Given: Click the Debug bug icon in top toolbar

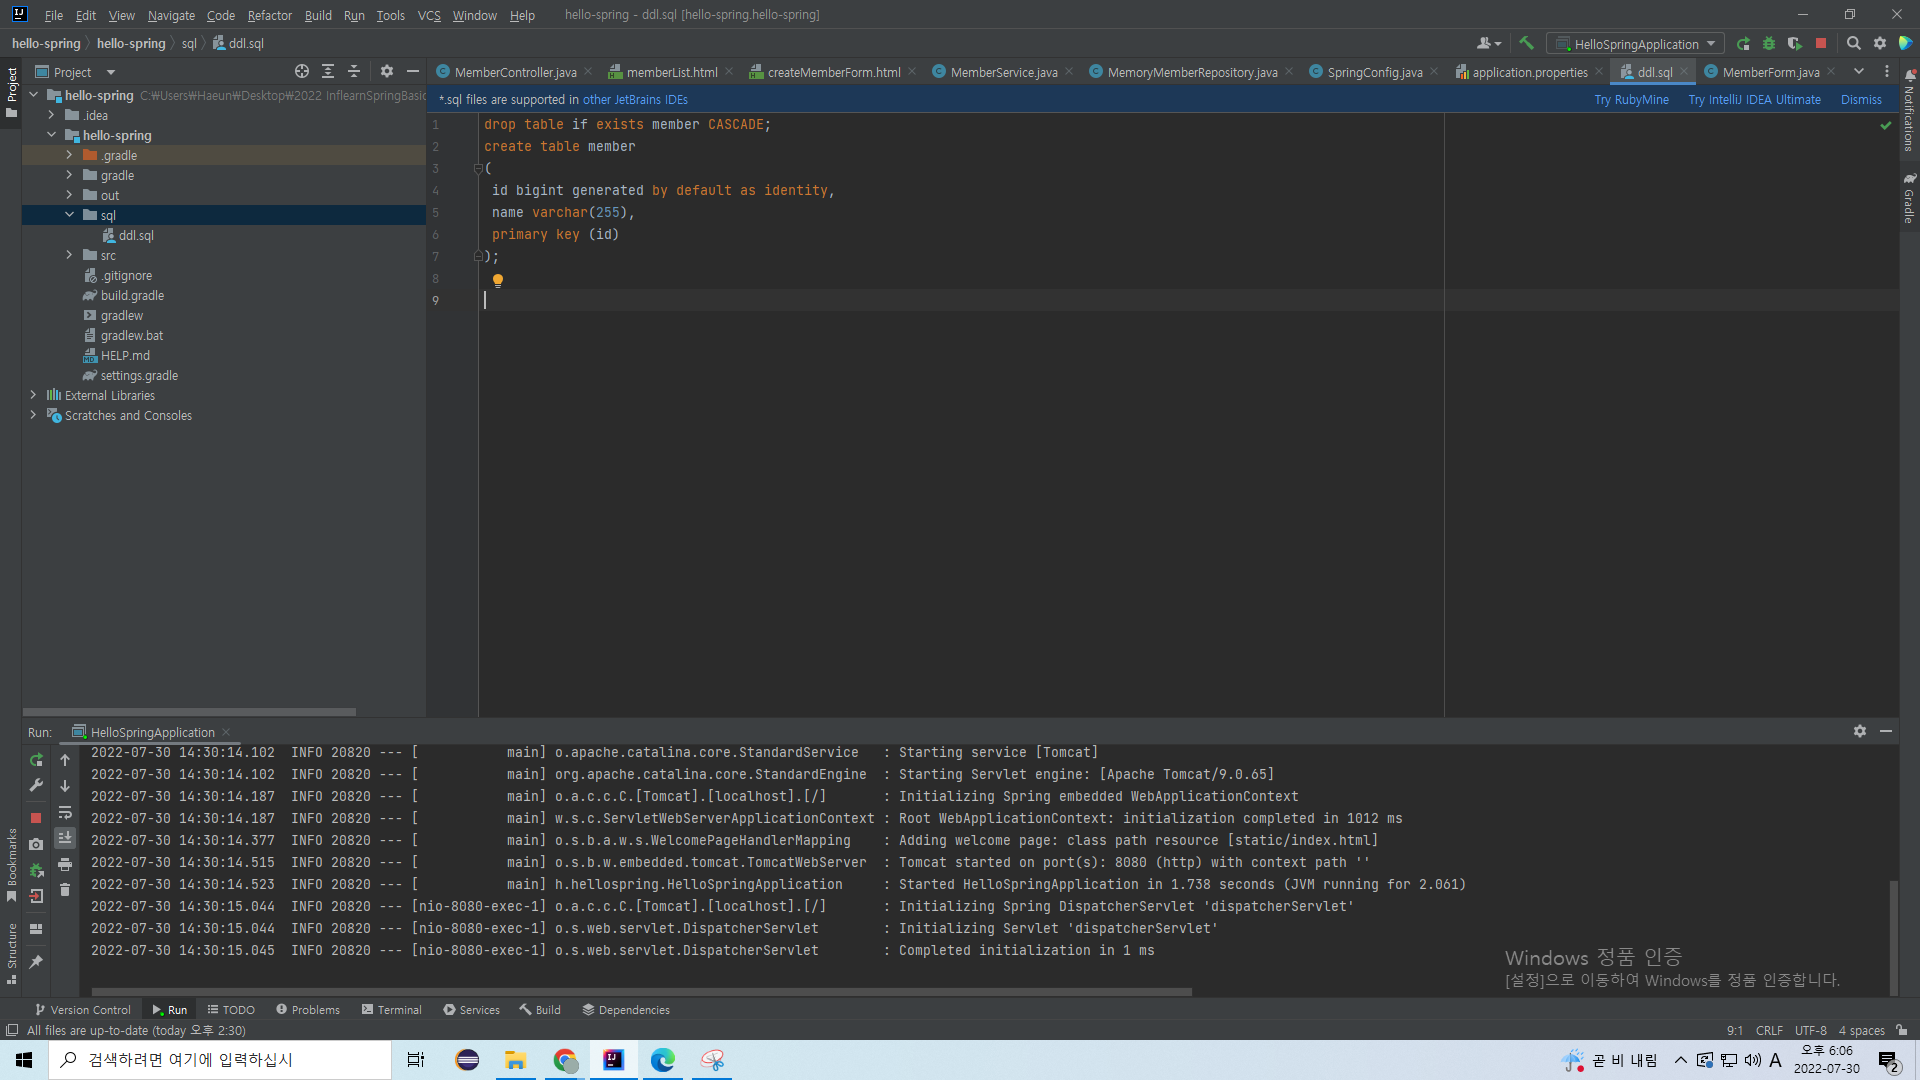Looking at the screenshot, I should [1769, 43].
